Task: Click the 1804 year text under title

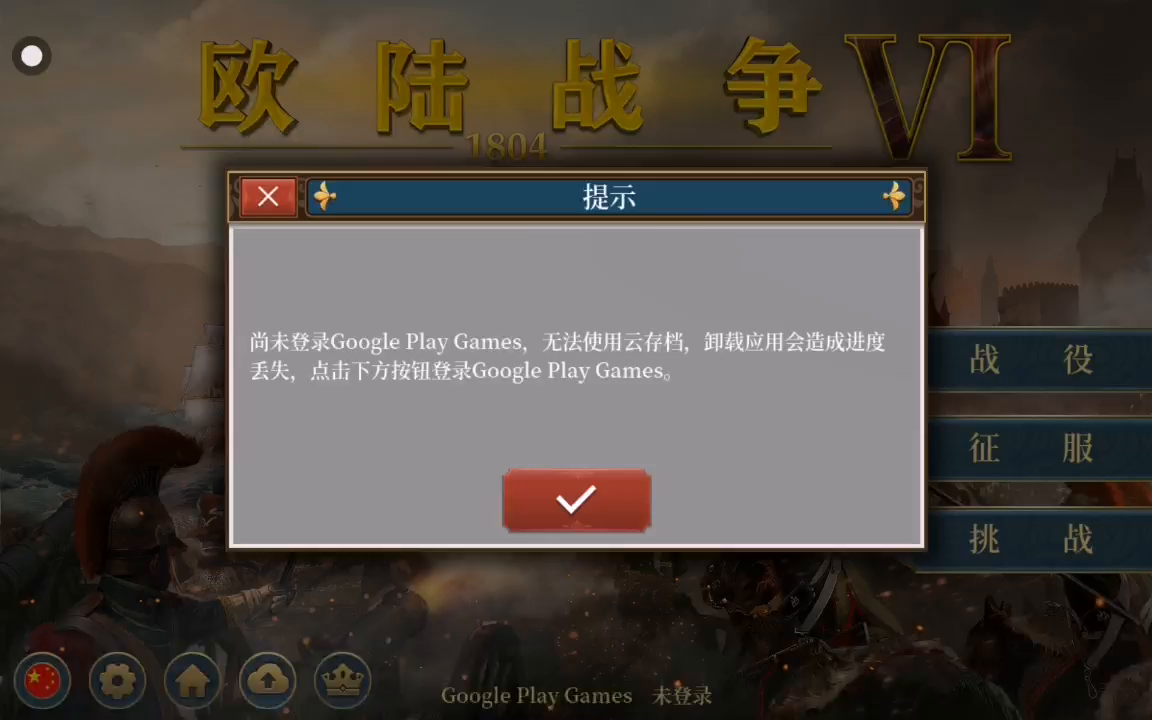Action: pos(507,147)
